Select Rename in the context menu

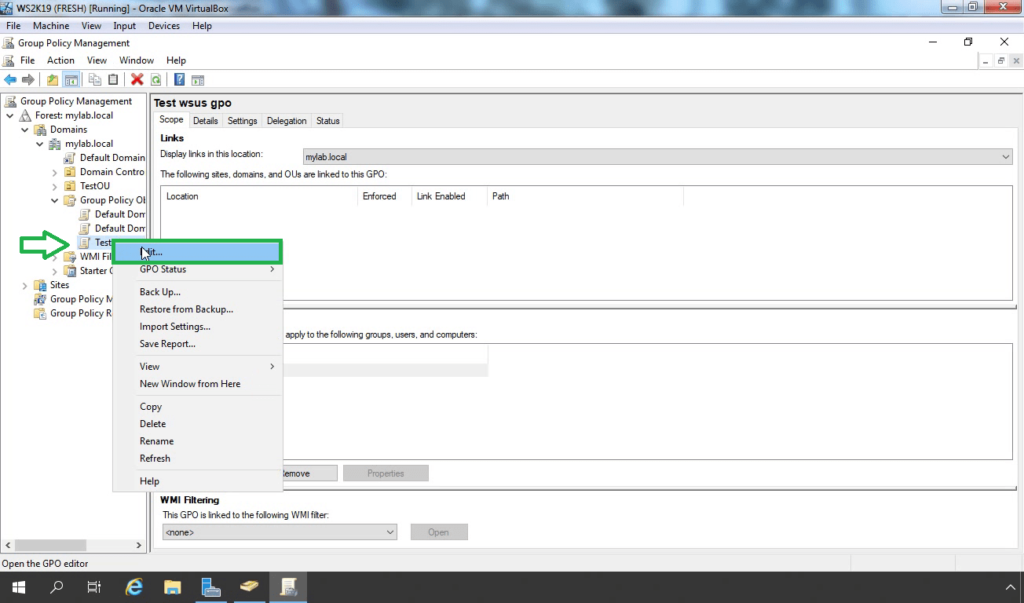pos(197,441)
